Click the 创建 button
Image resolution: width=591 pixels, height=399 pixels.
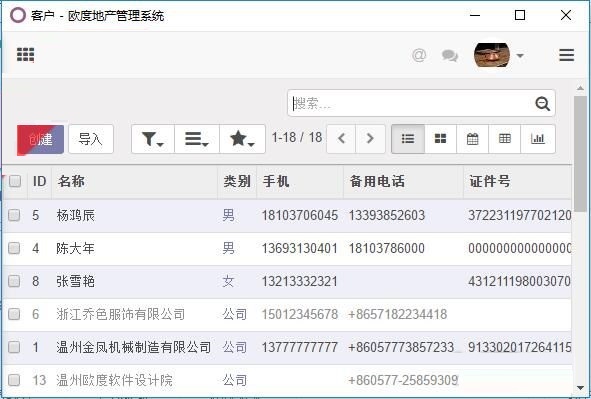(x=40, y=139)
